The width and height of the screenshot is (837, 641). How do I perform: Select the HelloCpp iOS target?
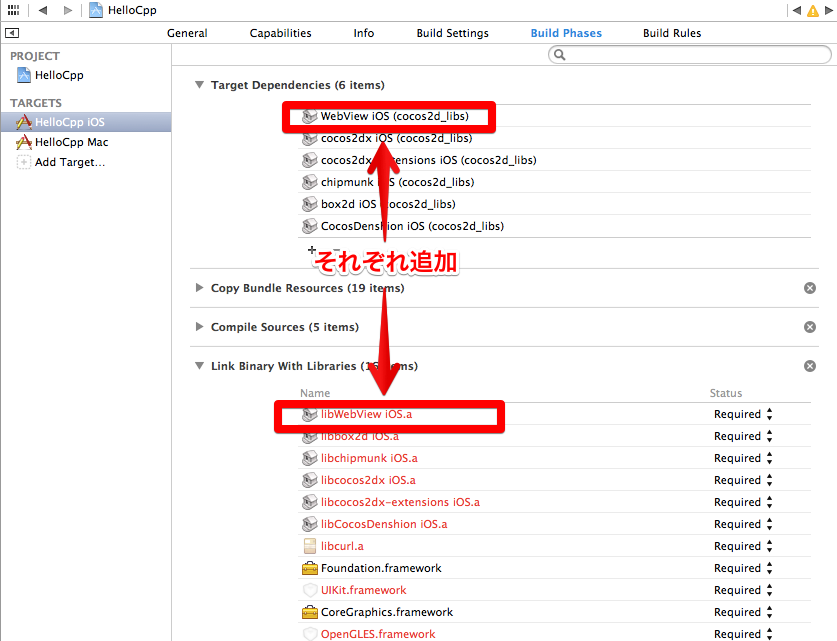(x=86, y=122)
